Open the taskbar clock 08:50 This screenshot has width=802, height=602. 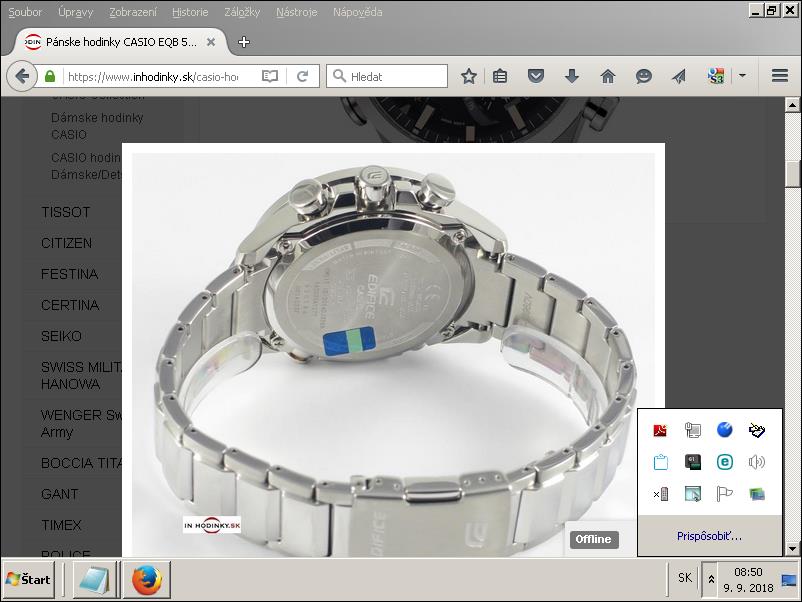pyautogui.click(x=748, y=579)
